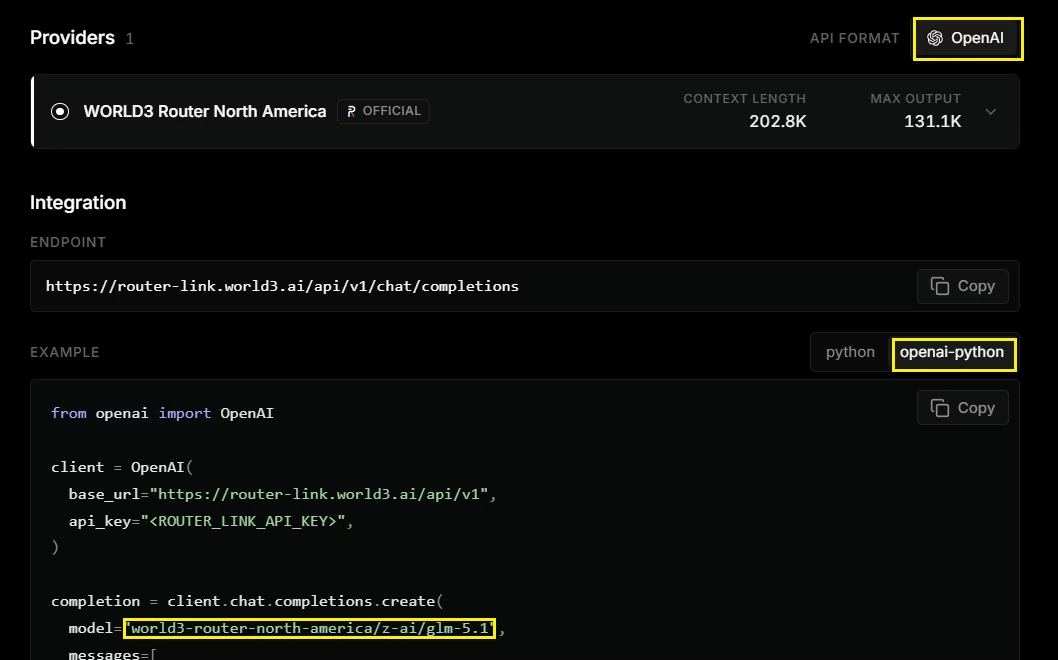This screenshot has width=1058, height=660.
Task: Switch to the openai-python example tab
Action: 952,352
